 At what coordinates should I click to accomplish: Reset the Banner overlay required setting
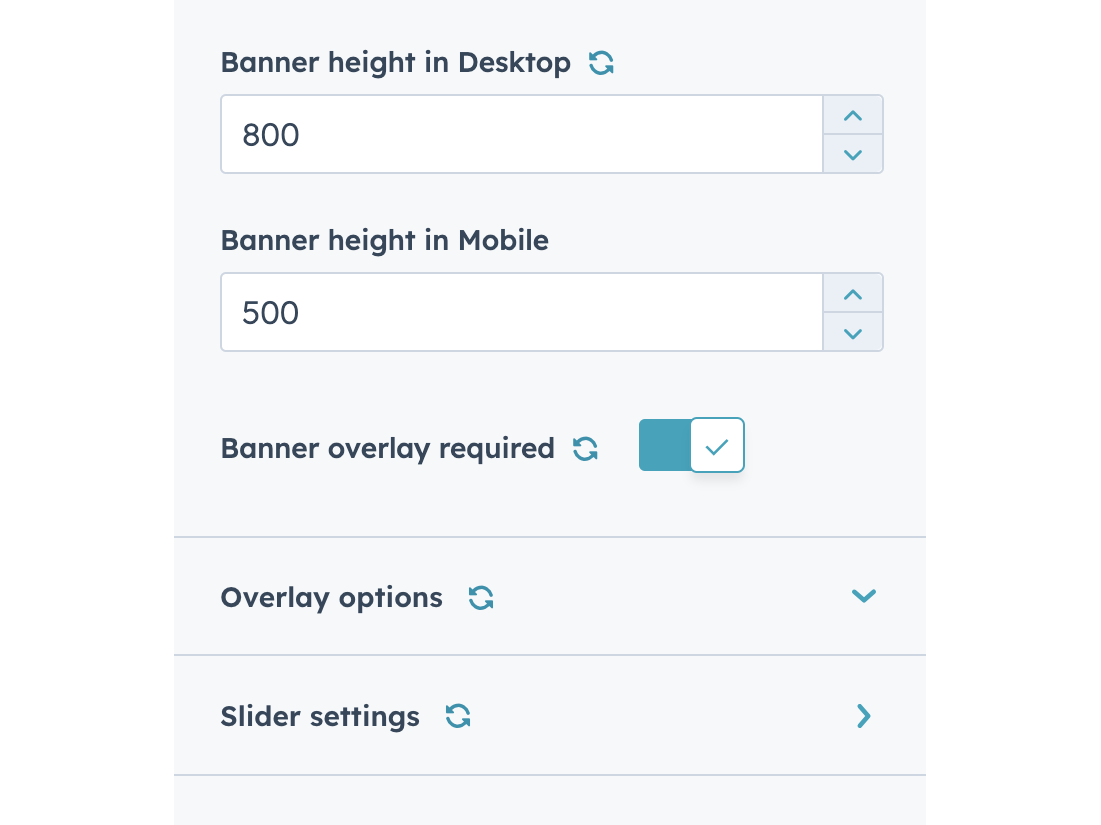point(585,449)
